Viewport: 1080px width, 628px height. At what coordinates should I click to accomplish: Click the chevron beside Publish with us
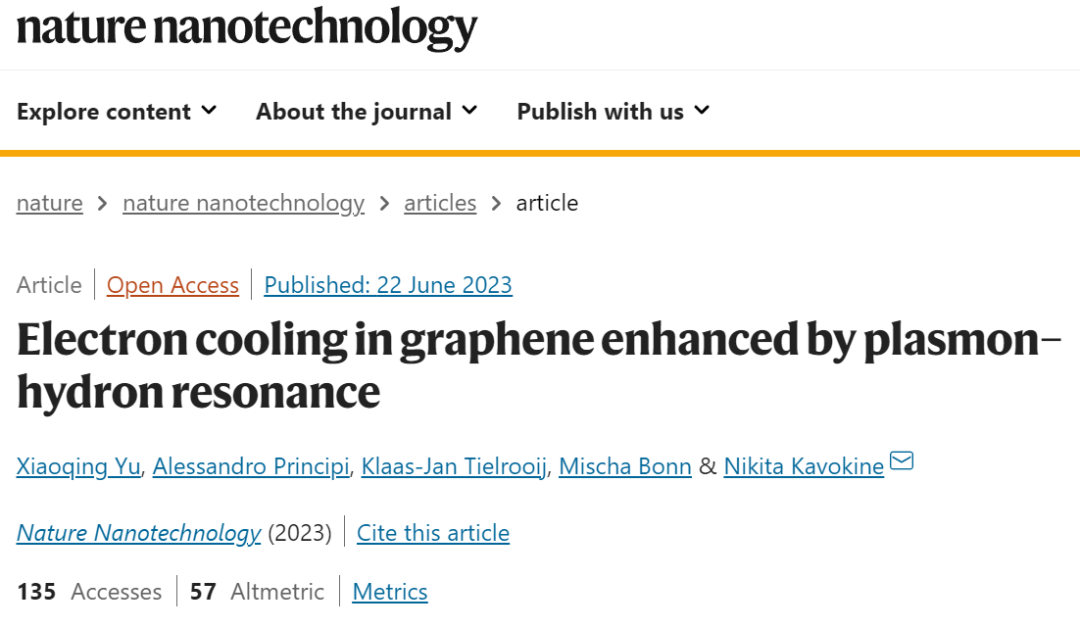(x=701, y=111)
